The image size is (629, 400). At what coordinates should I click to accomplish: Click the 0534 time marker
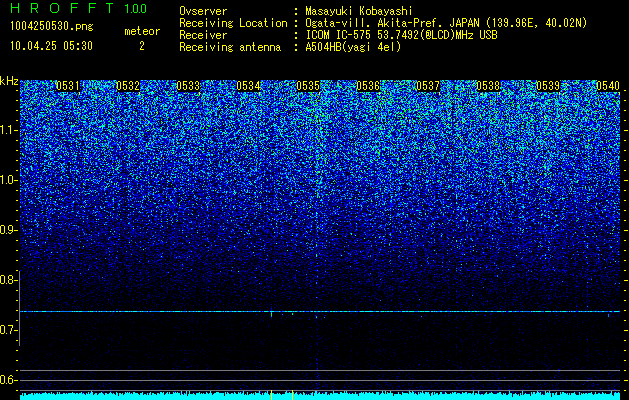coord(248,86)
